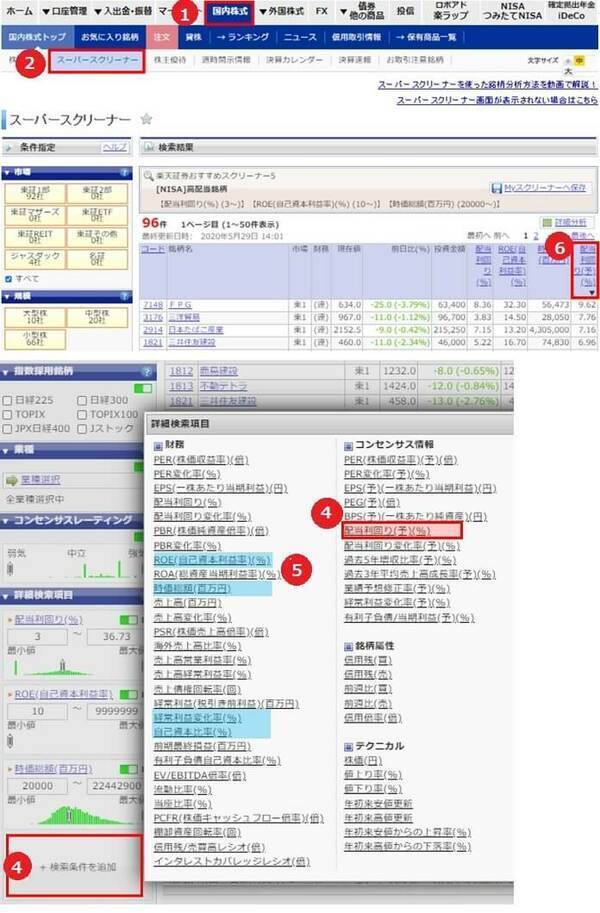
Task: Tick the Jストック checkbox
Action: click(82, 429)
